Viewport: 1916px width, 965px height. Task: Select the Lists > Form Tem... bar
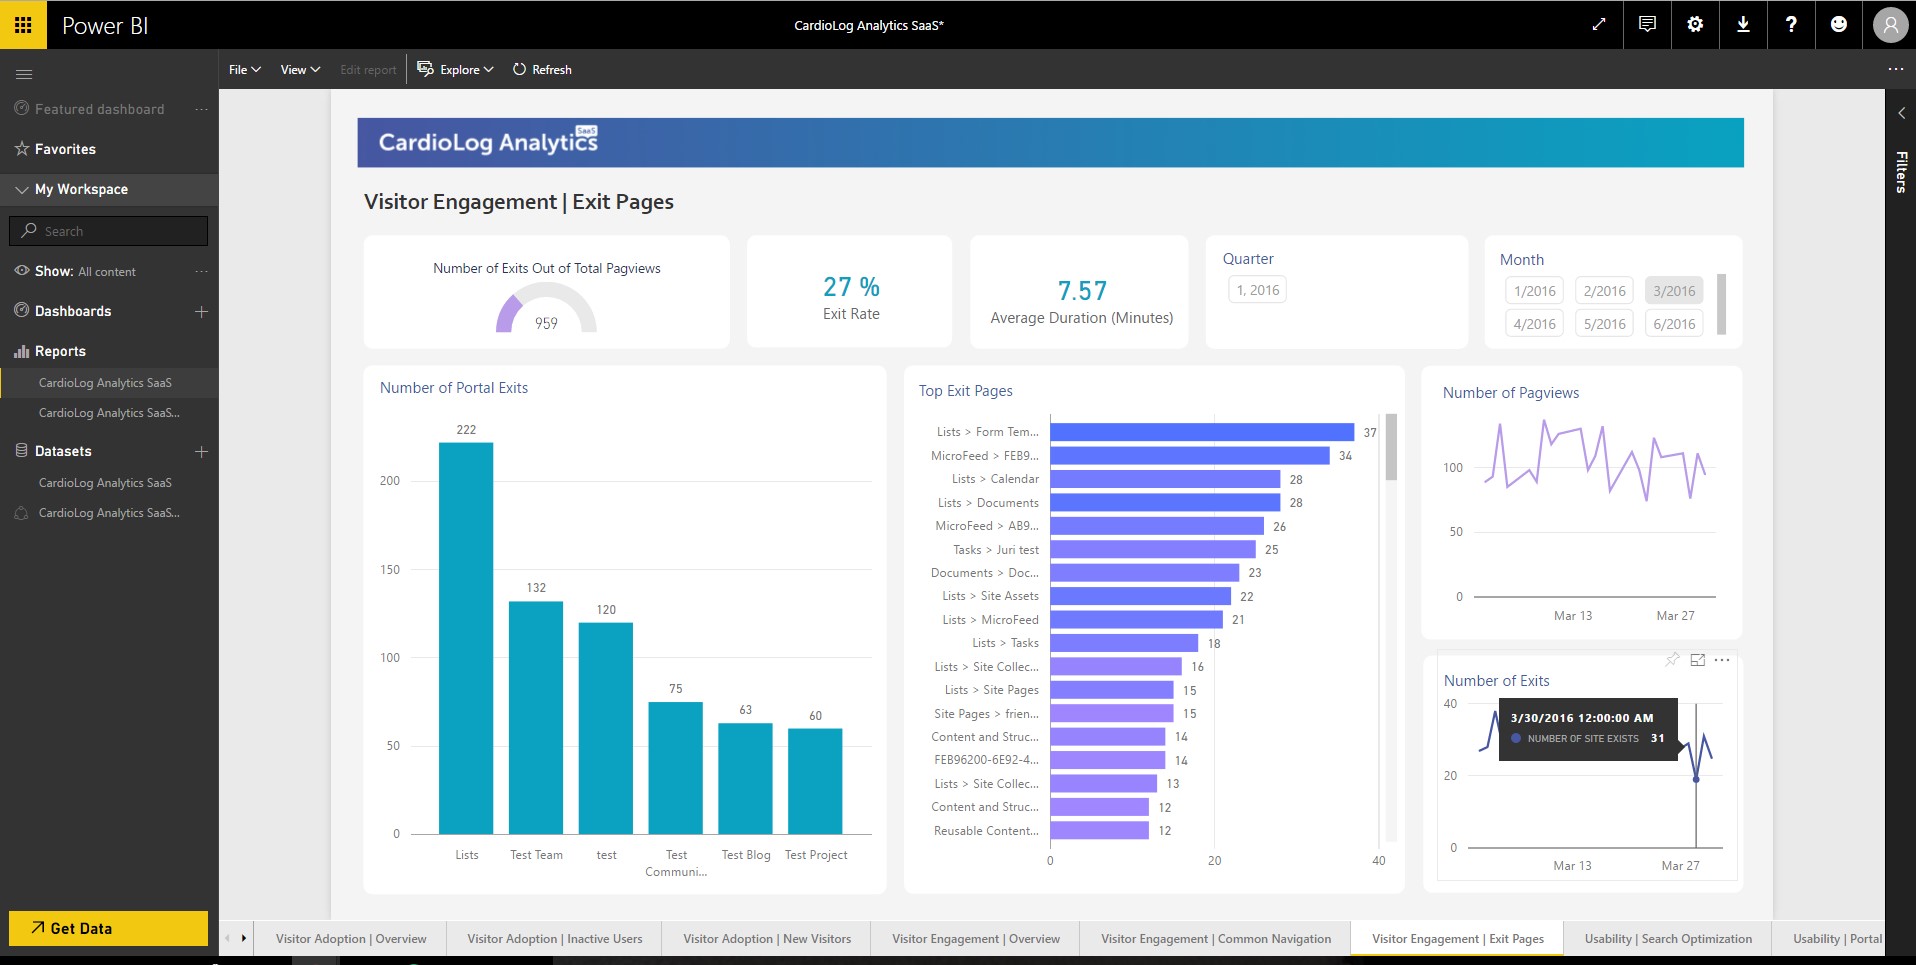(x=1202, y=432)
